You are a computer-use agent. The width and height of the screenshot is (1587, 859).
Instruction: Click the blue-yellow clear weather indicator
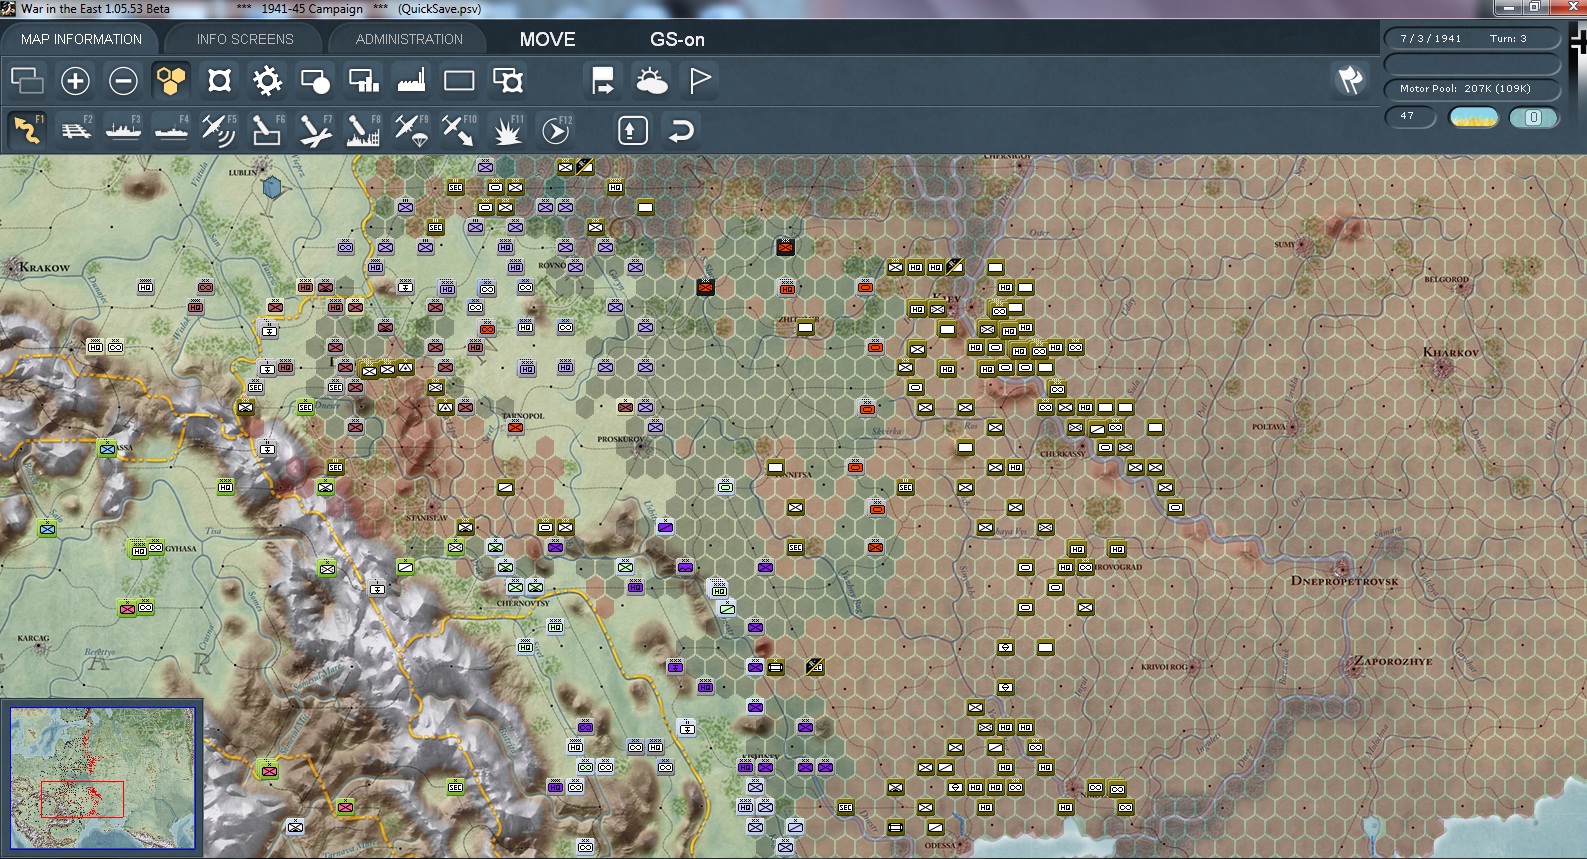(1474, 117)
